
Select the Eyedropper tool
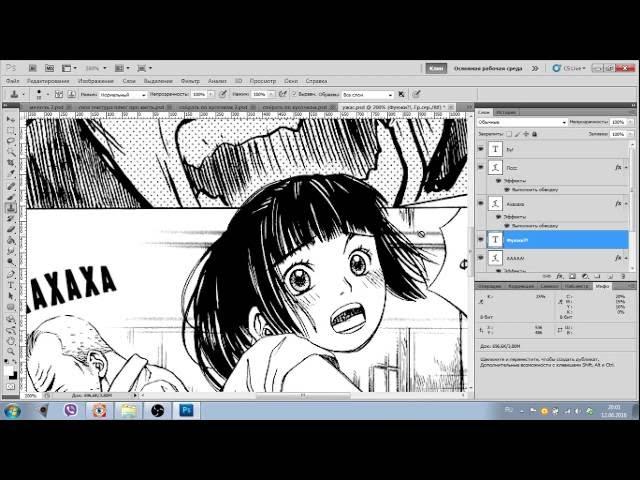11,173
